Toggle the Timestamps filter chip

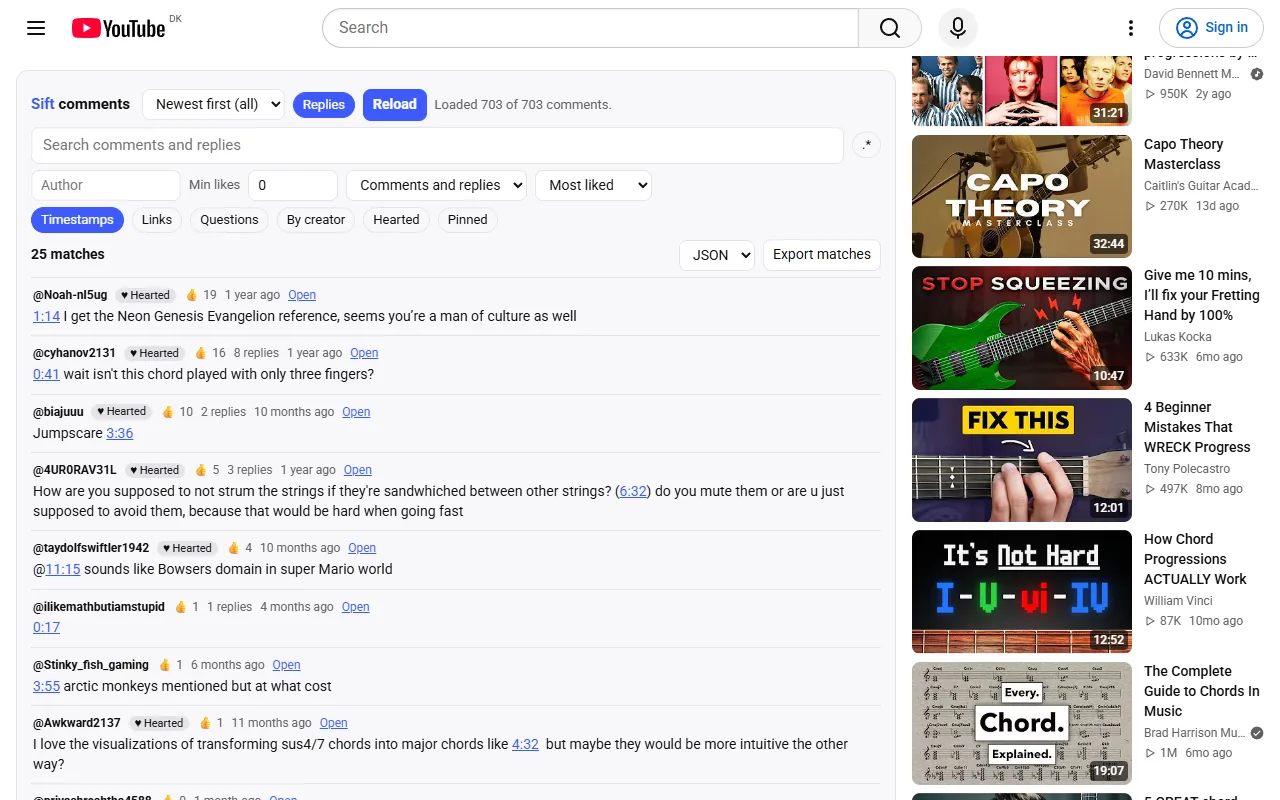[77, 220]
